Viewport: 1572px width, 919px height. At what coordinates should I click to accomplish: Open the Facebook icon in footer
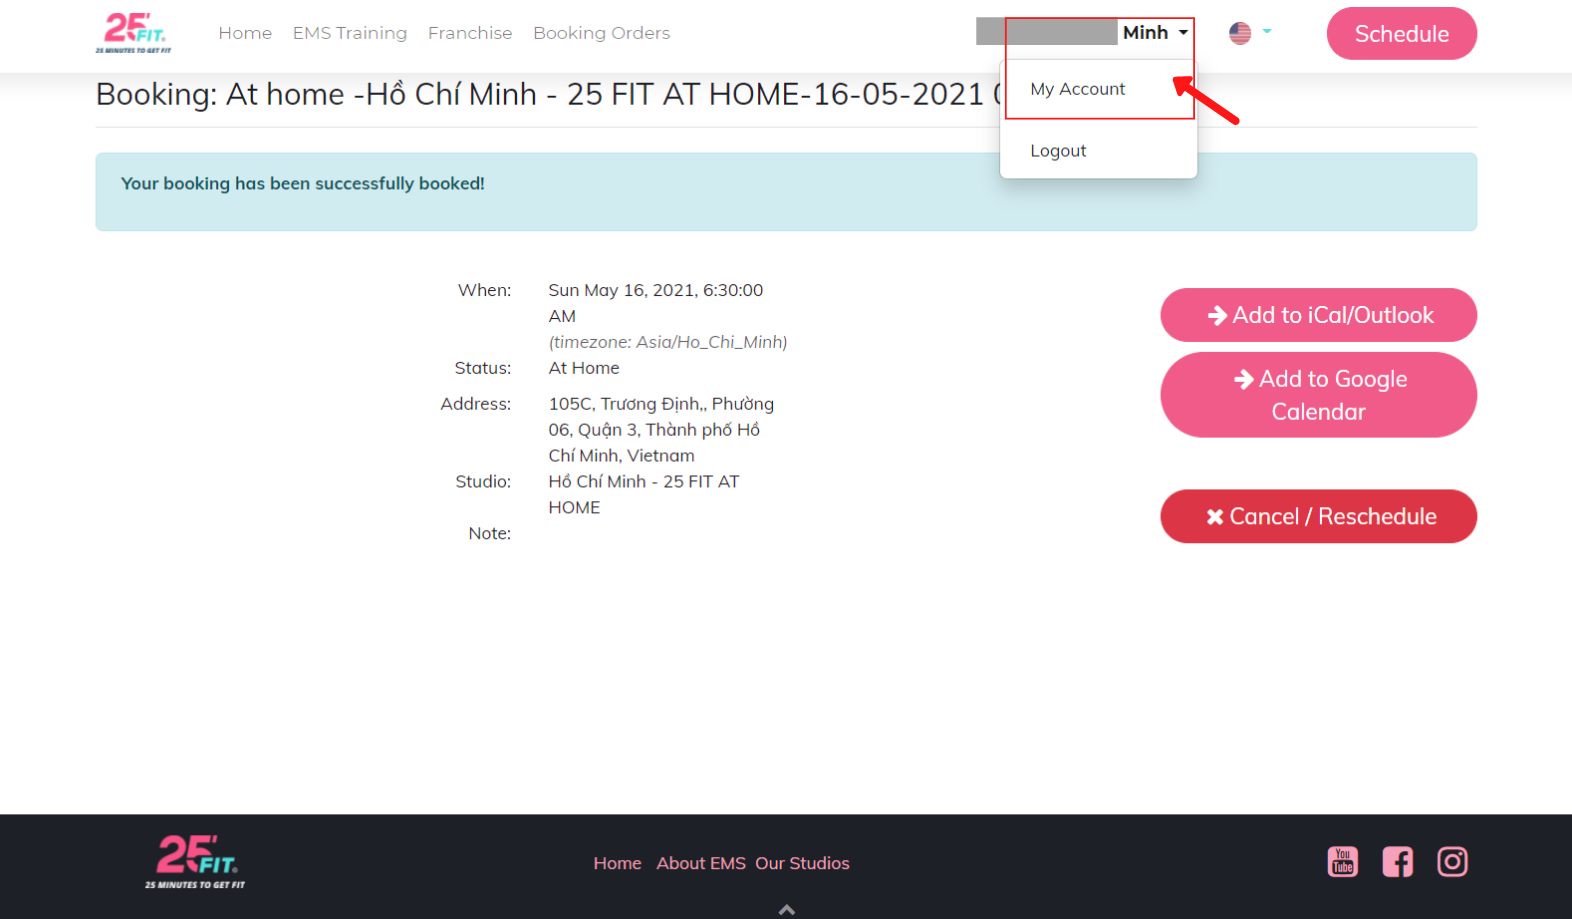click(1397, 861)
